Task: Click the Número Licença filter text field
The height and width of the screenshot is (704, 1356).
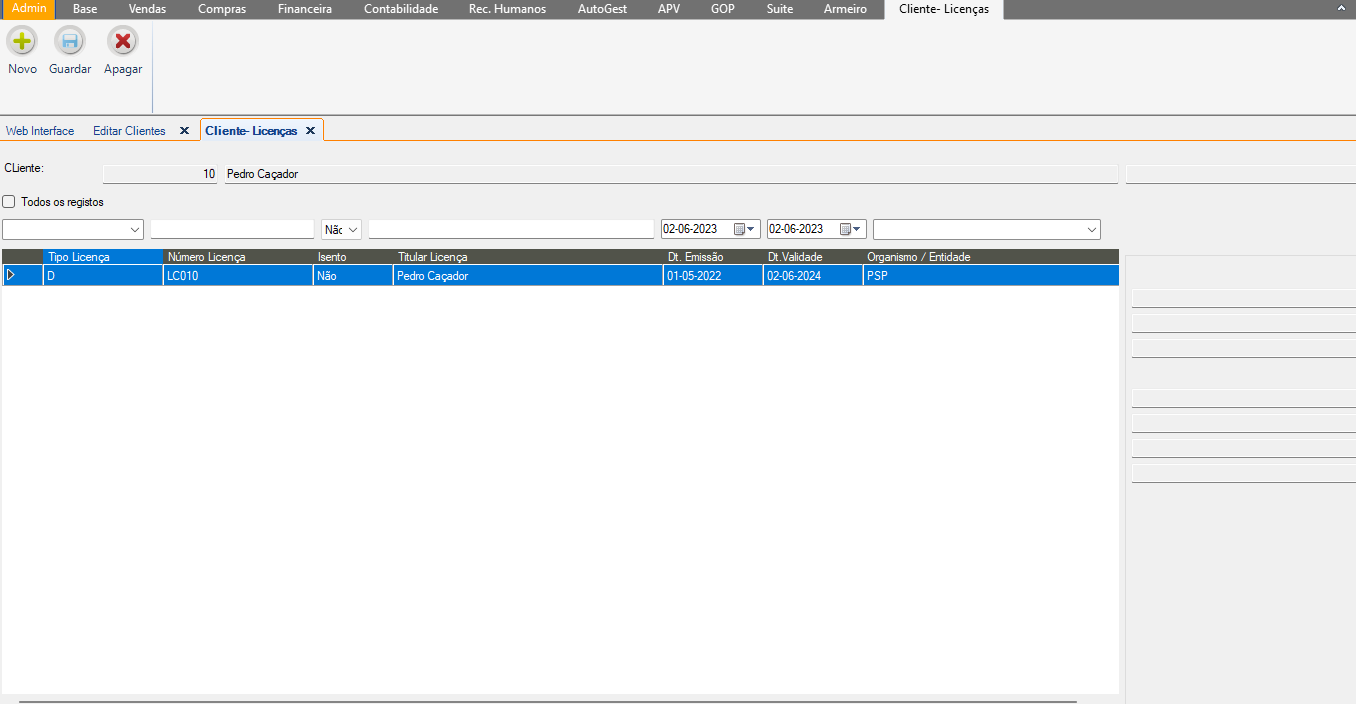Action: (232, 229)
